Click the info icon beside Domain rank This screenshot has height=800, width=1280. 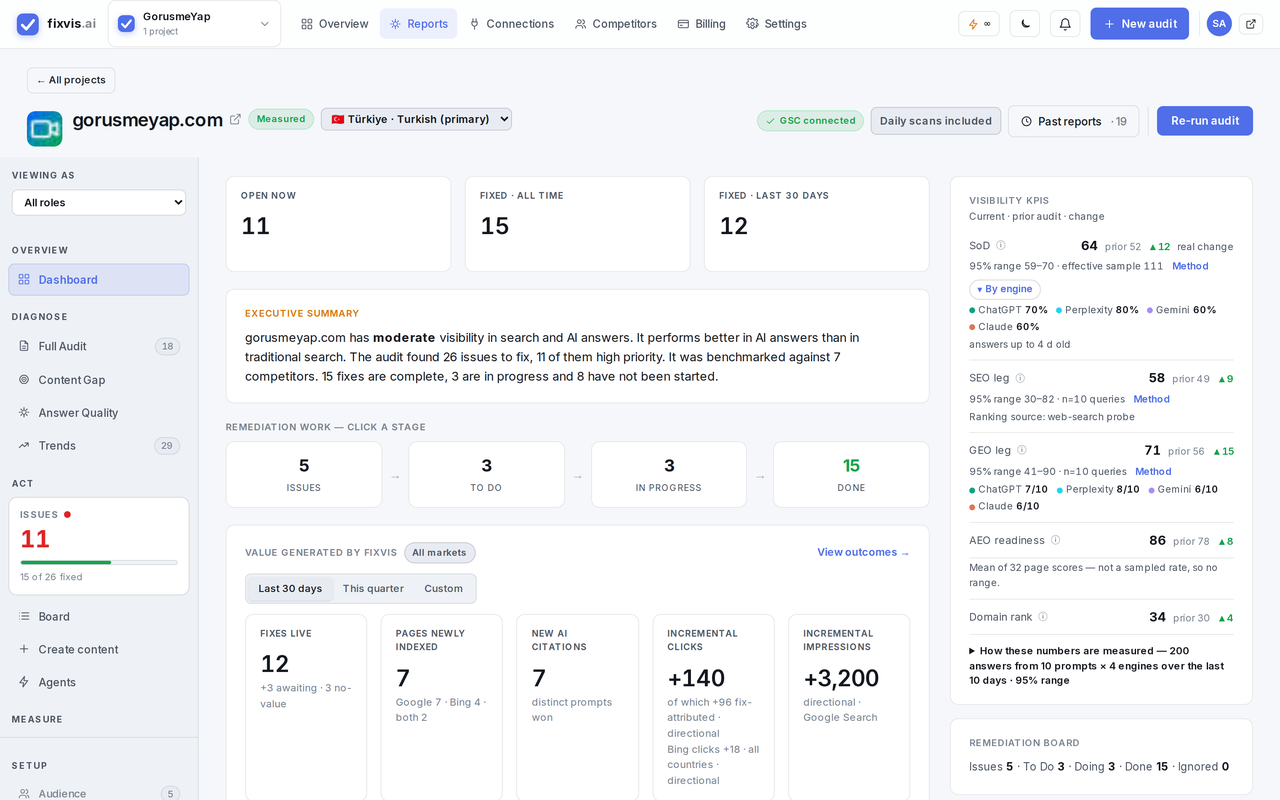pos(1043,617)
